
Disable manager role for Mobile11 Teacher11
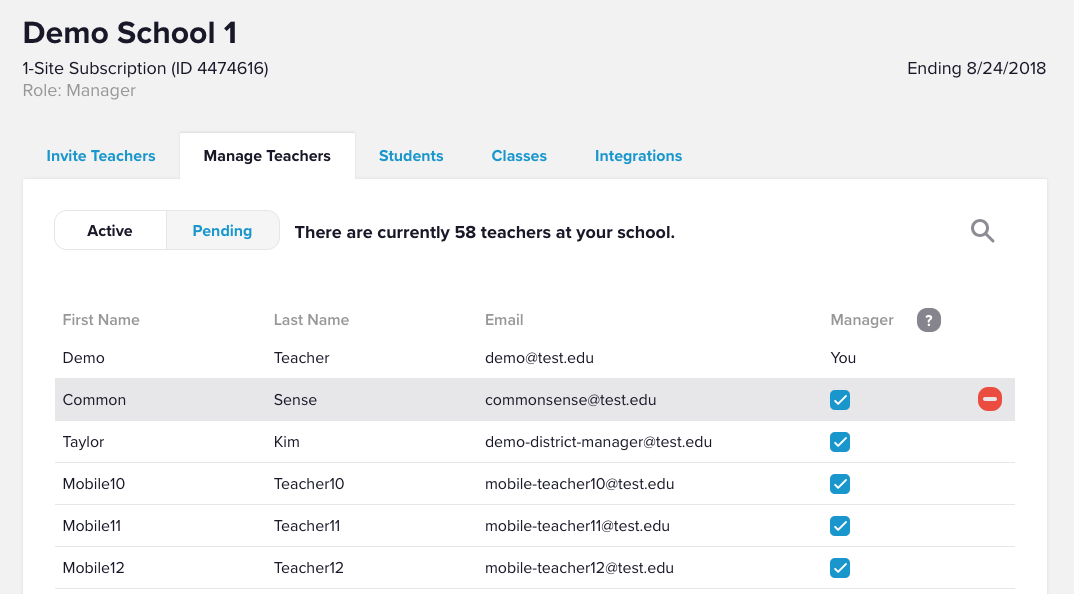(840, 526)
